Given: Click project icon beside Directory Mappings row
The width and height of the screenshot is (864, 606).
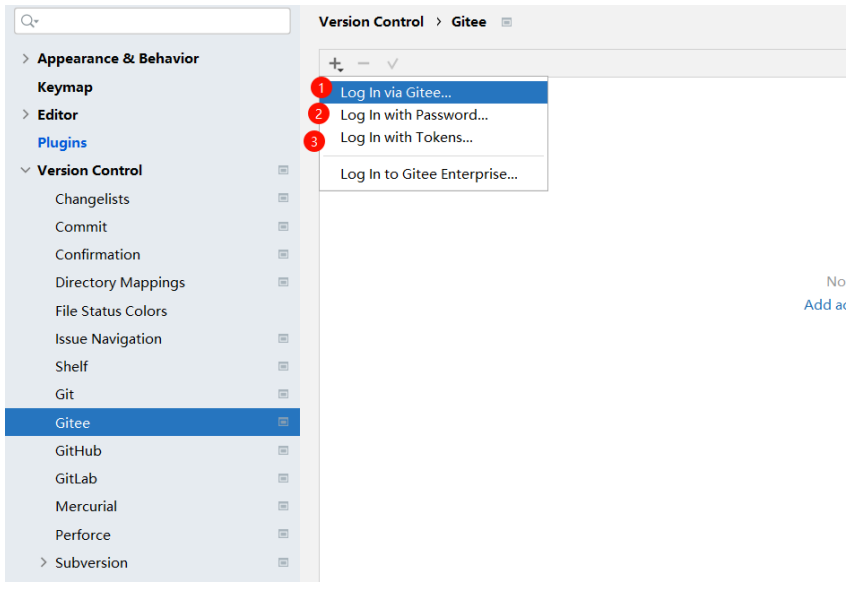Looking at the screenshot, I should pyautogui.click(x=283, y=282).
